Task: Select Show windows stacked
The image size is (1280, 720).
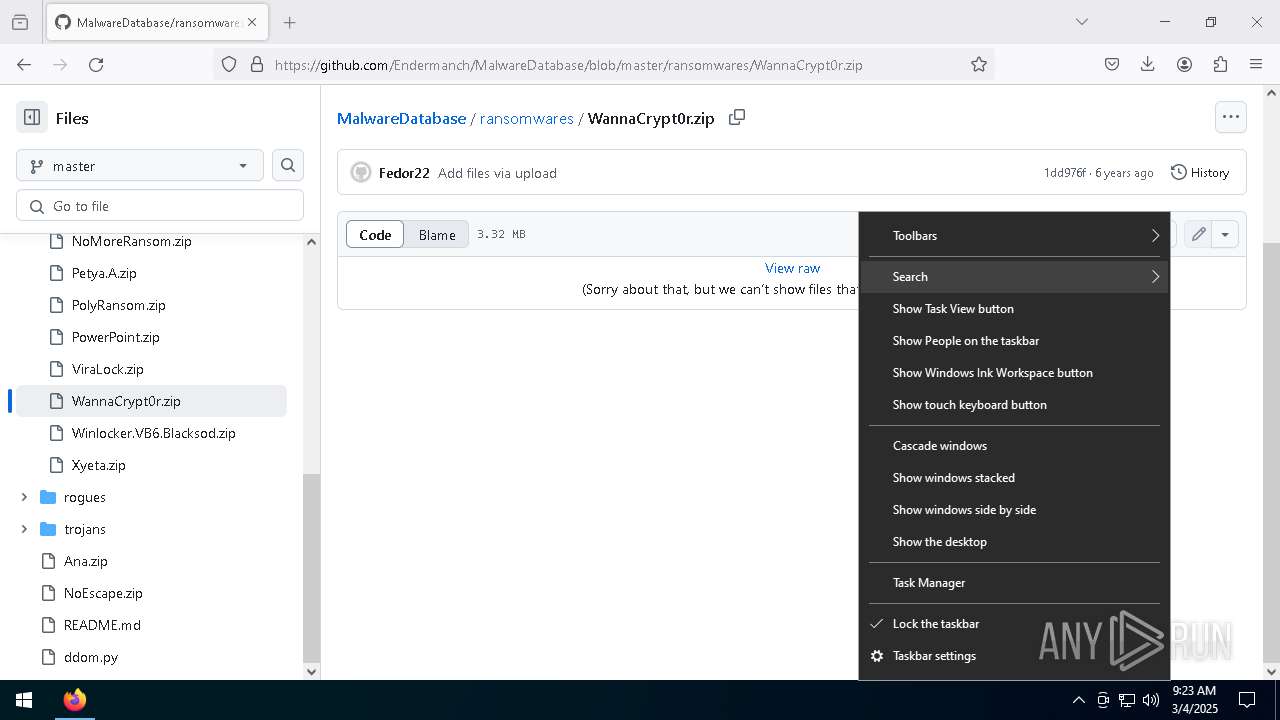Action: [x=1014, y=478]
